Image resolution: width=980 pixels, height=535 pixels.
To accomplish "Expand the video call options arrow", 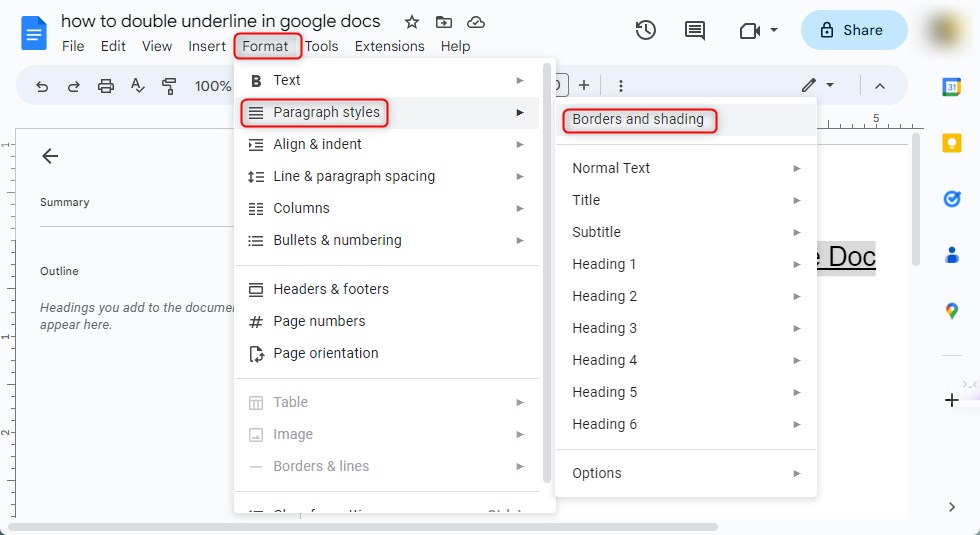I will coord(774,30).
